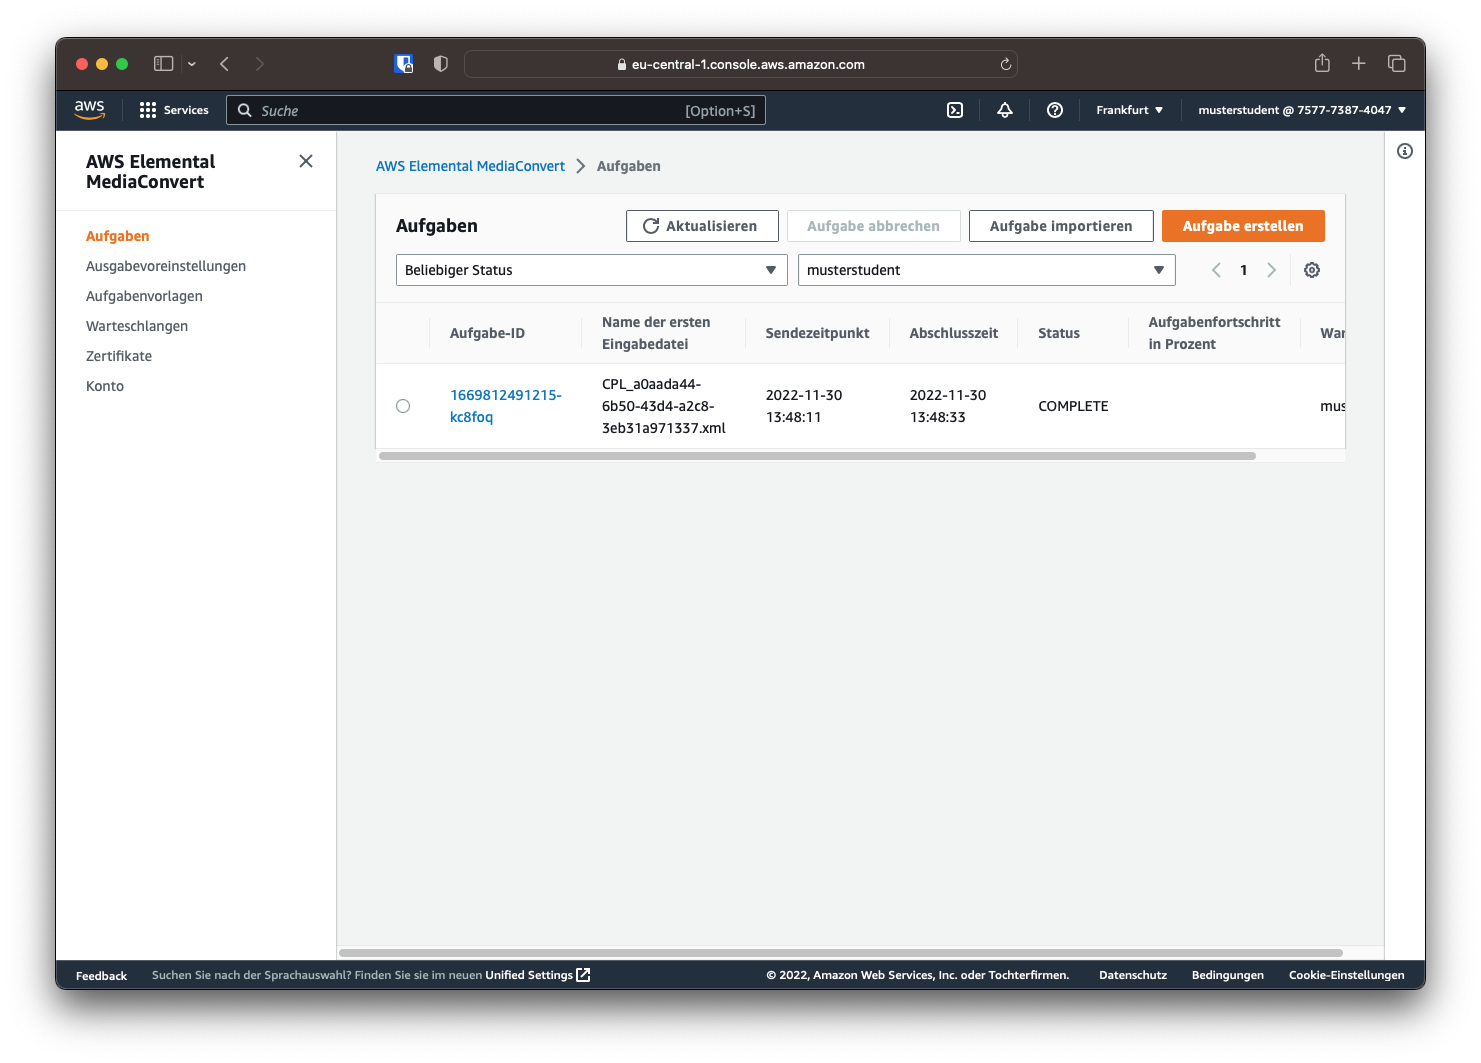Click the CPL_a0aada44 xml file name cell
1481x1063 pixels.
tap(664, 406)
